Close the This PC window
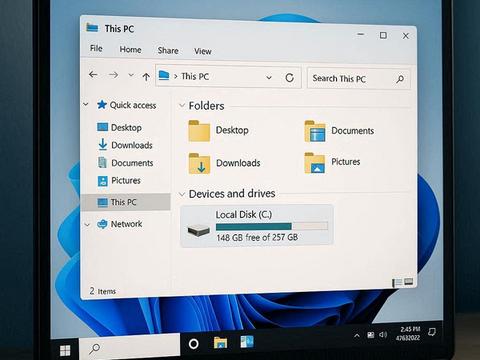Viewport: 480px width, 360px height. [x=406, y=36]
